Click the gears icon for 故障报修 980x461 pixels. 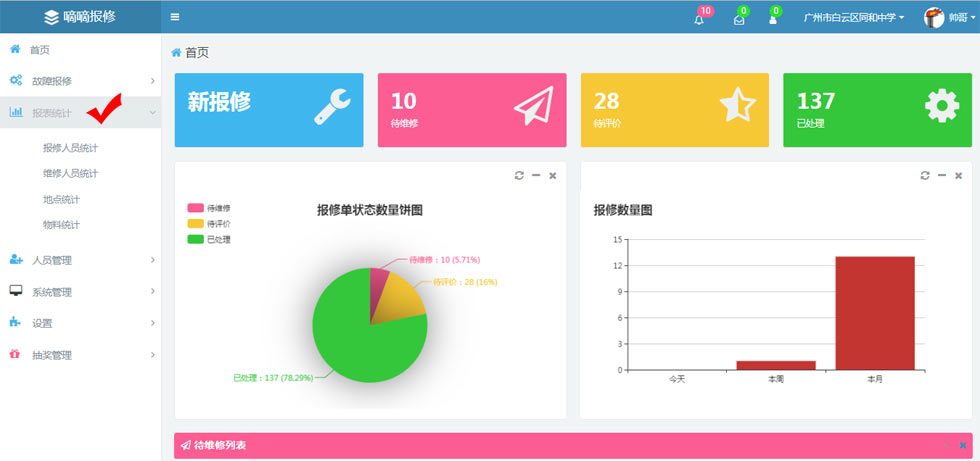tap(16, 81)
